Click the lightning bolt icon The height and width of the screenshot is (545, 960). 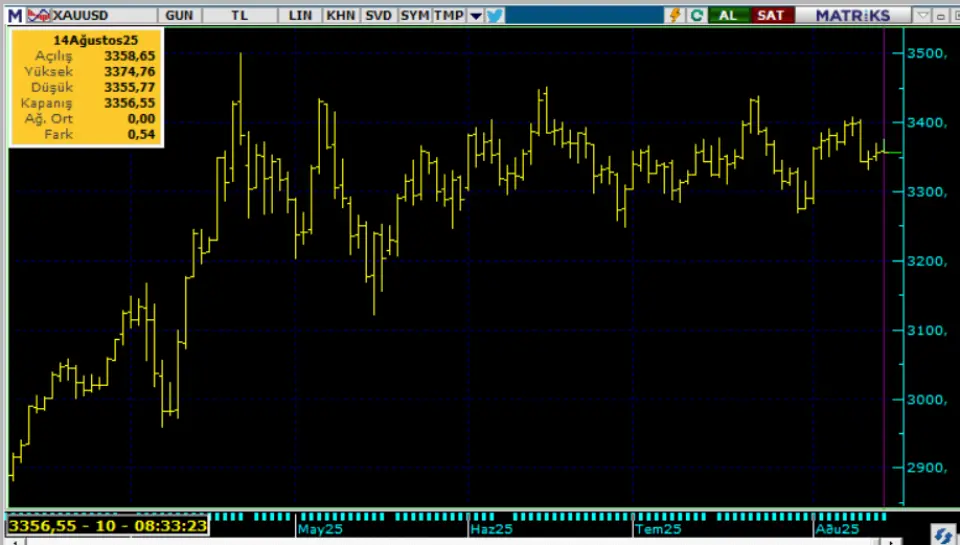click(675, 15)
